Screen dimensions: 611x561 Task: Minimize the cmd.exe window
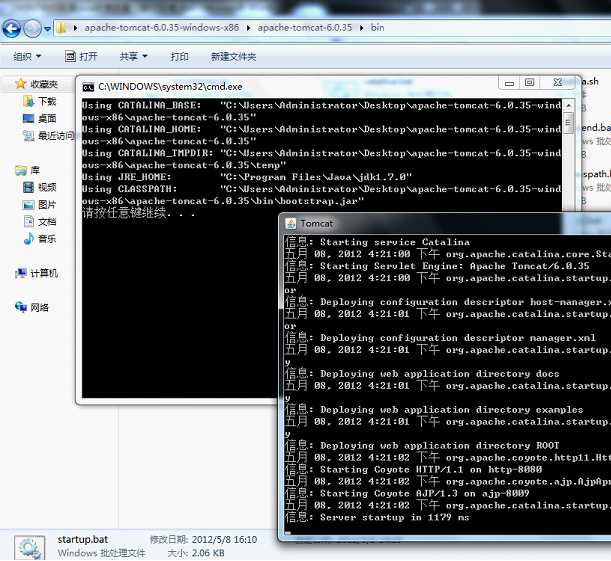(509, 83)
